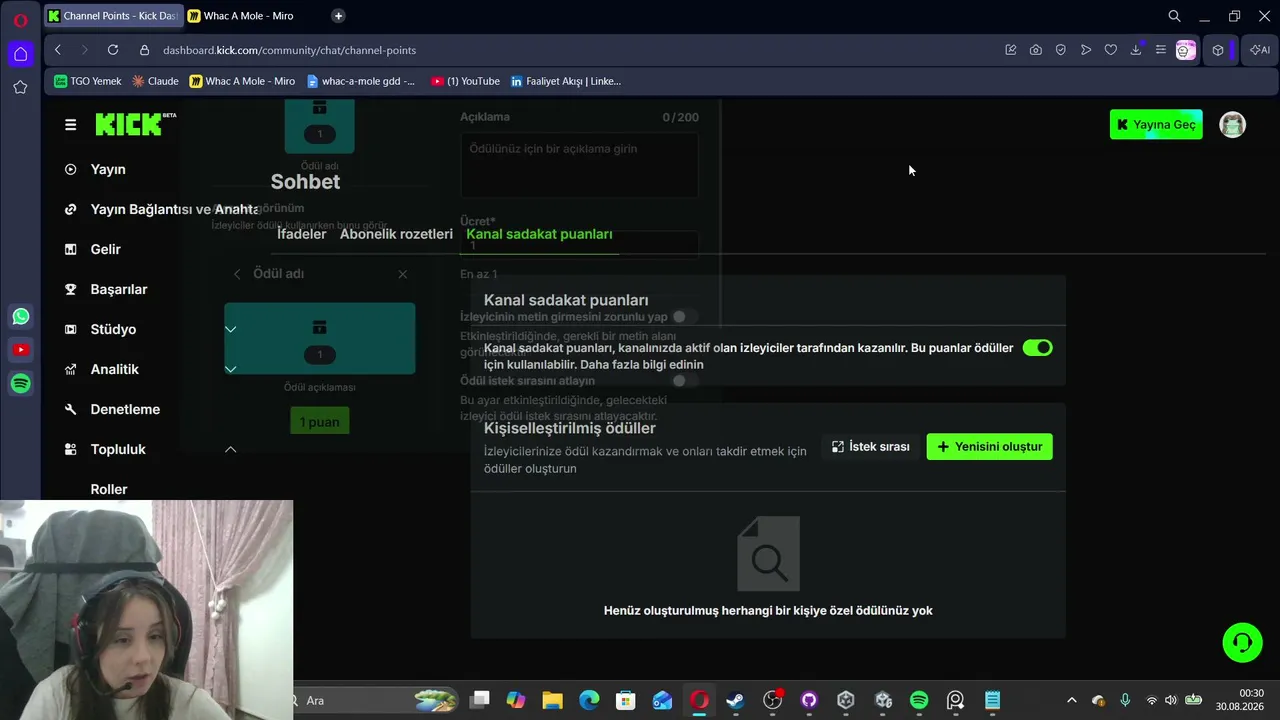Open the Opera home speed dial icon
The height and width of the screenshot is (720, 1280).
(20, 54)
